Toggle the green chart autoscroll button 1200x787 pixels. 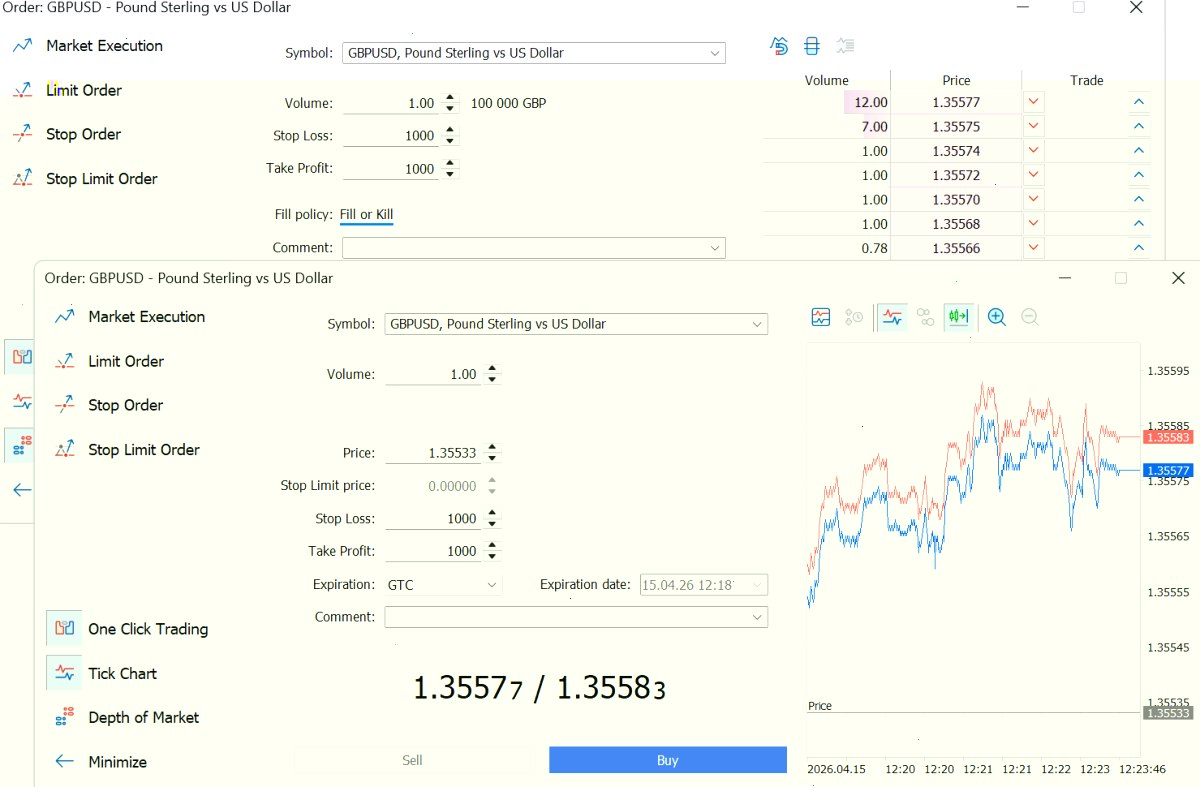point(958,317)
